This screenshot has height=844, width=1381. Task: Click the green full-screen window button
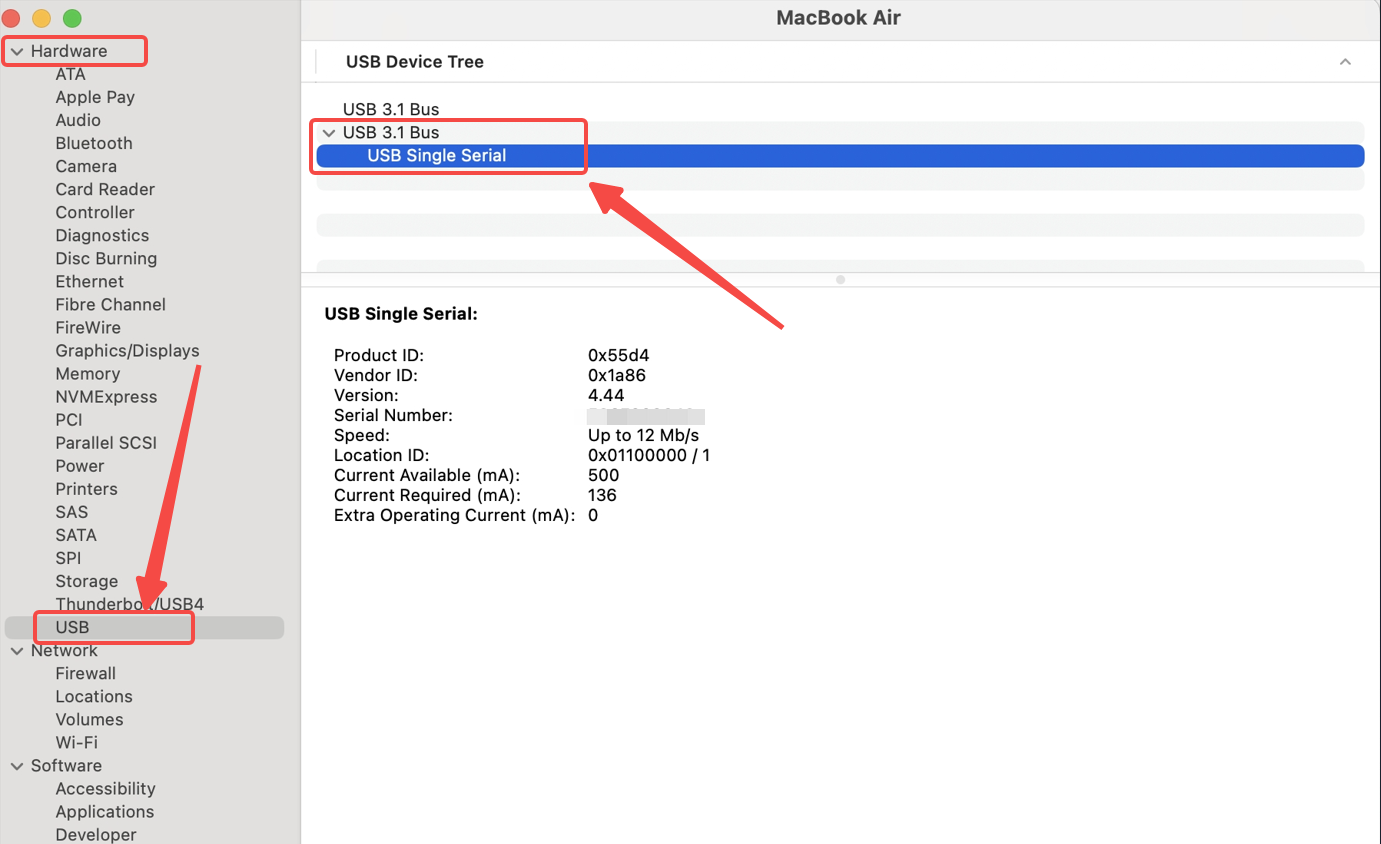point(72,18)
